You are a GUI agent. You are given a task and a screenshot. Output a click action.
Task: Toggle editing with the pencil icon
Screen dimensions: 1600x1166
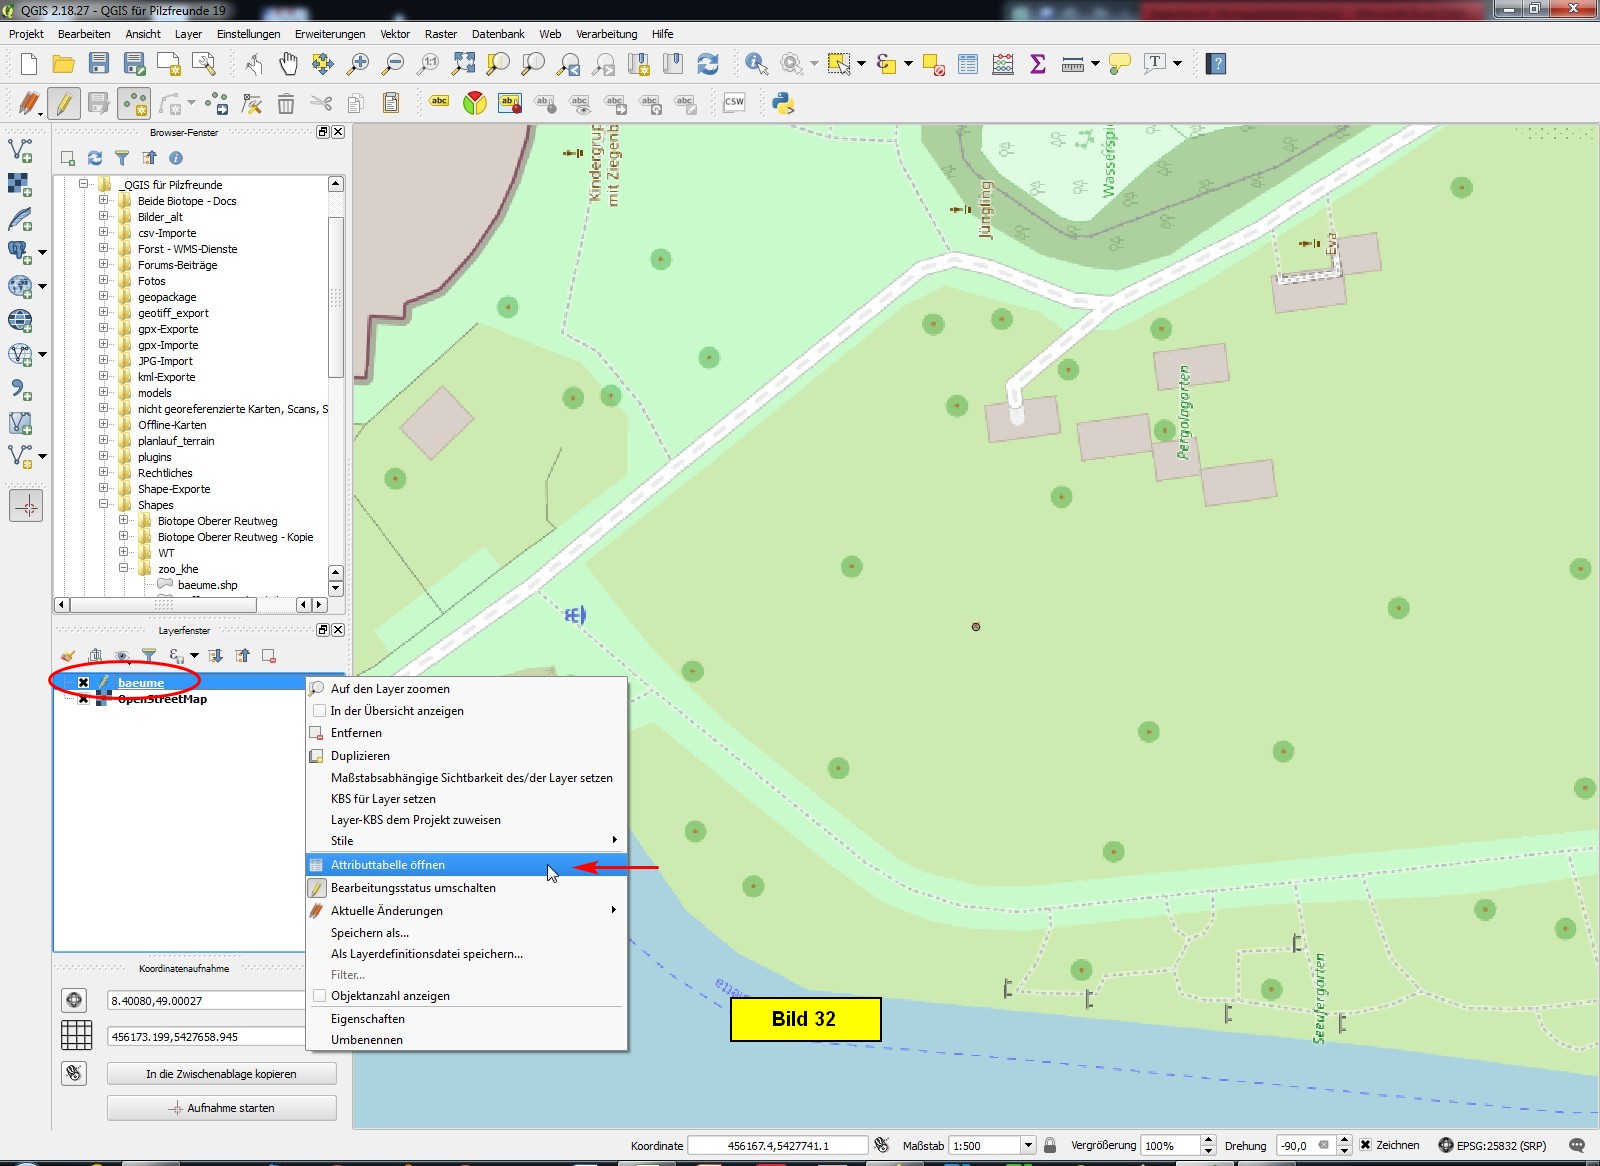[63, 102]
